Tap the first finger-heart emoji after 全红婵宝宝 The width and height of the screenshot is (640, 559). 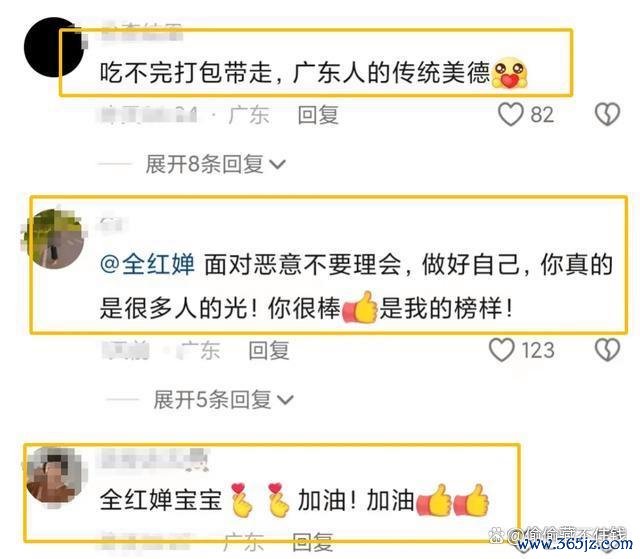(x=242, y=500)
